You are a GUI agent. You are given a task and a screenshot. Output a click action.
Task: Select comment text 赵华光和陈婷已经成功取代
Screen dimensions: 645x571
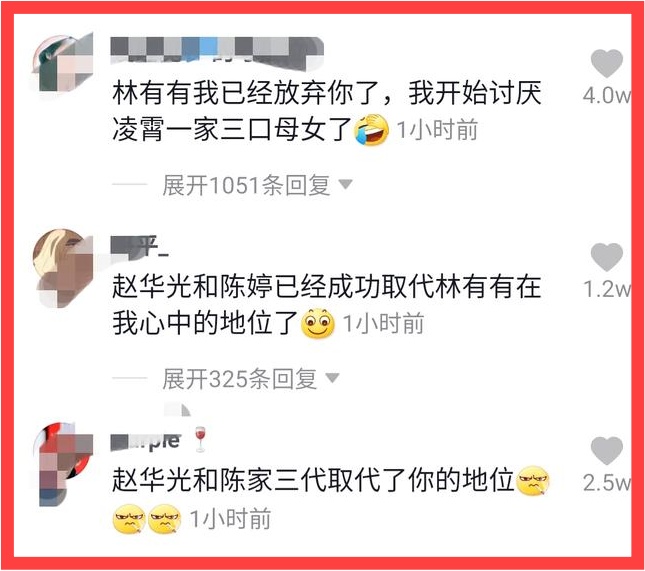tap(273, 287)
